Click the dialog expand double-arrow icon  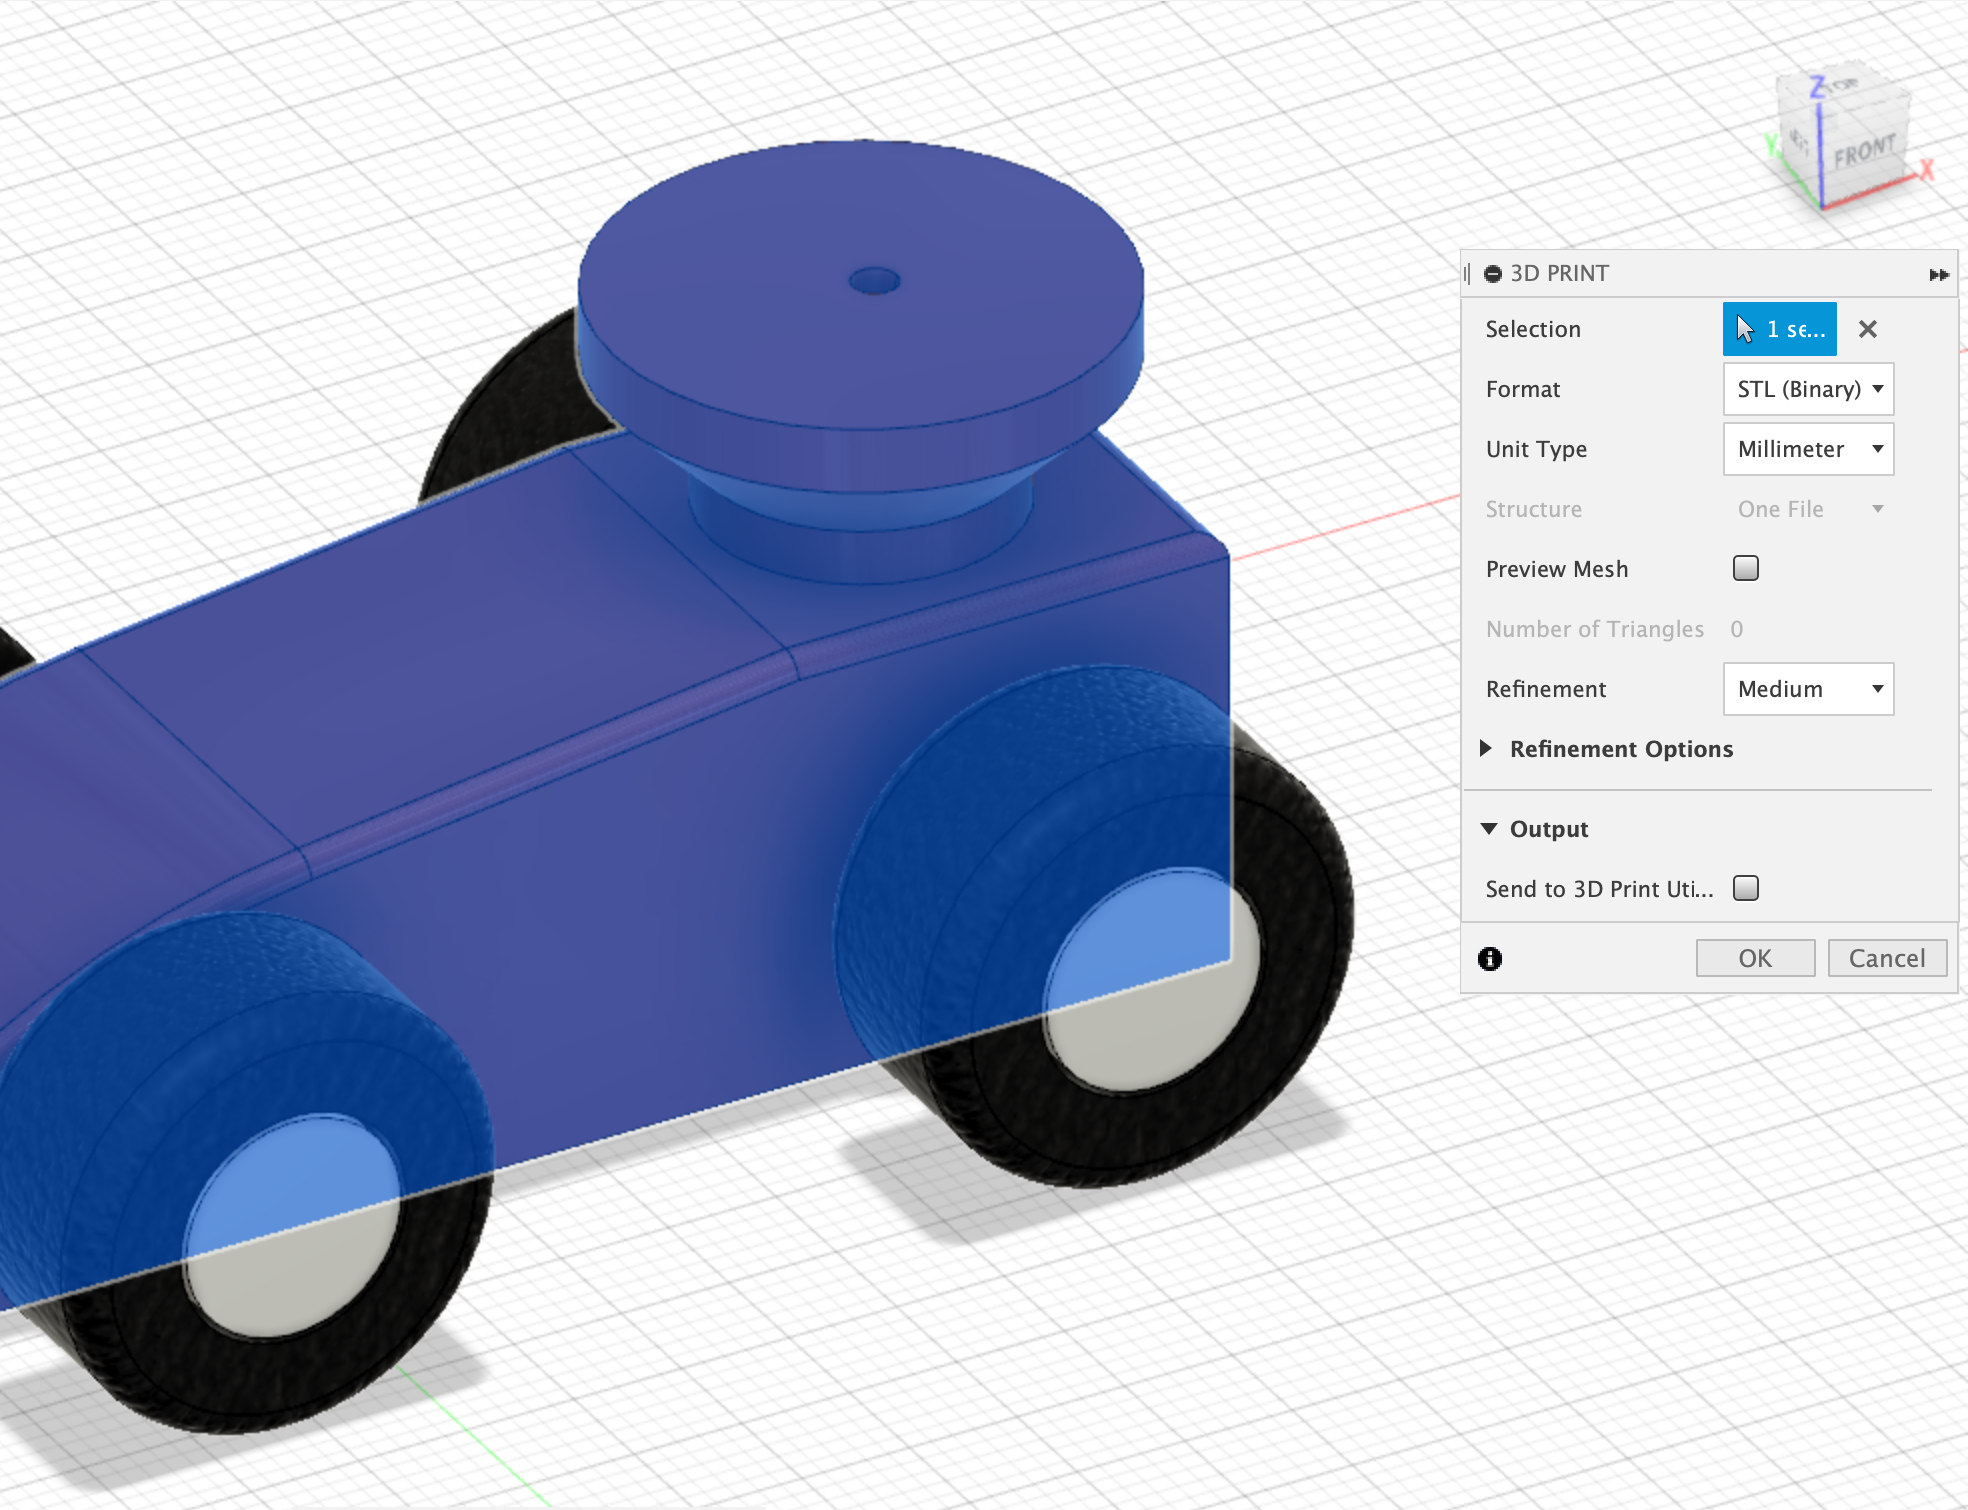point(1938,275)
